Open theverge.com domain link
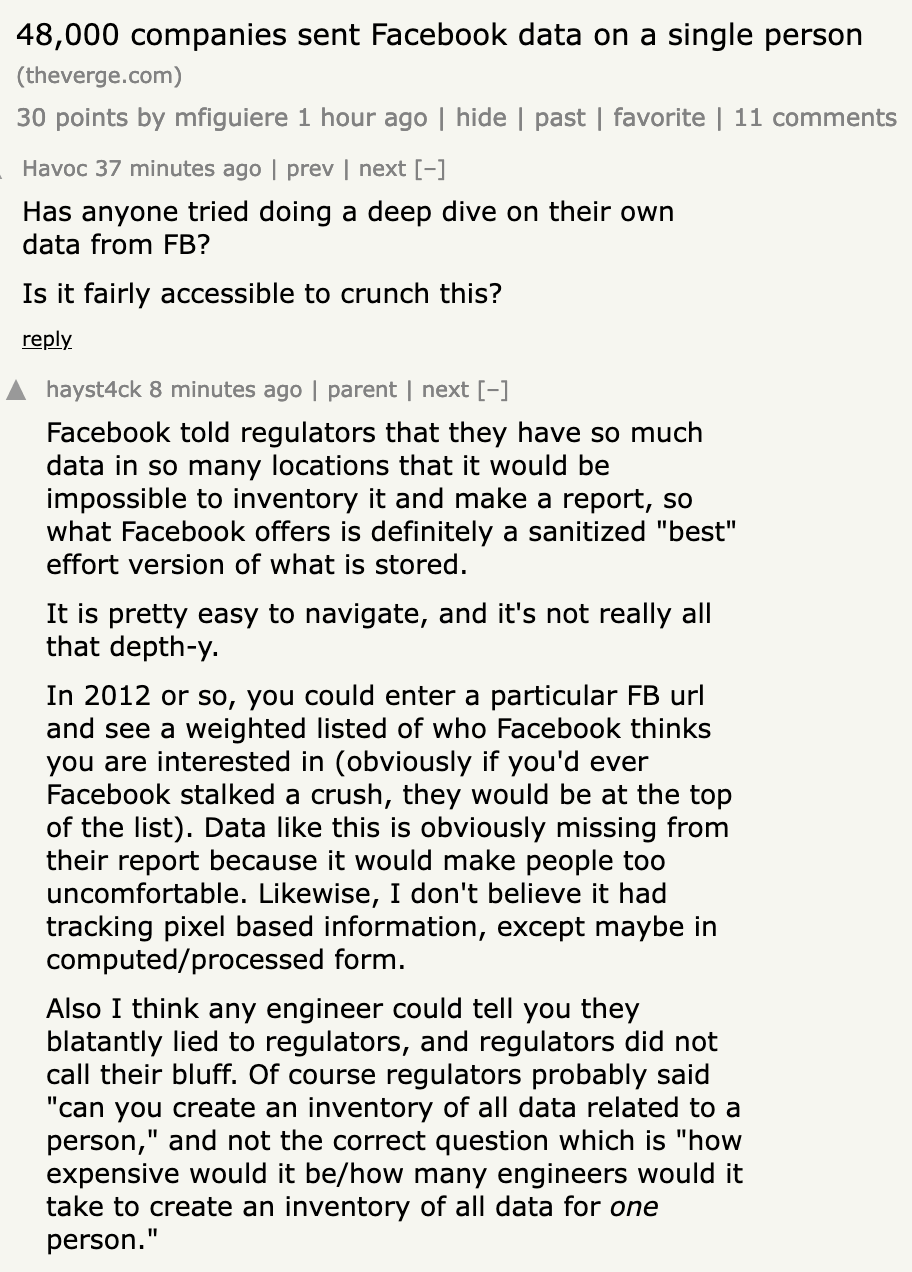Viewport: 912px width, 1272px height. [x=99, y=75]
